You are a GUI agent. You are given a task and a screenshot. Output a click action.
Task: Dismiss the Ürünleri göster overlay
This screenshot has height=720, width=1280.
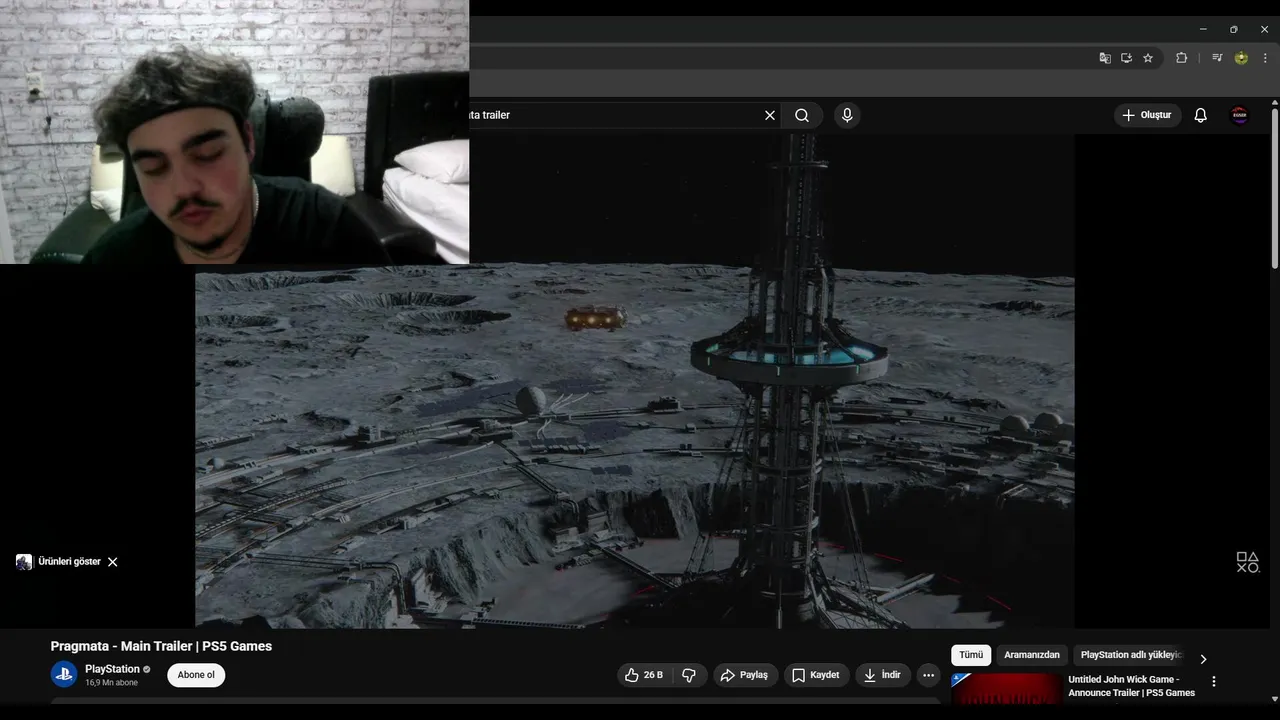(113, 562)
